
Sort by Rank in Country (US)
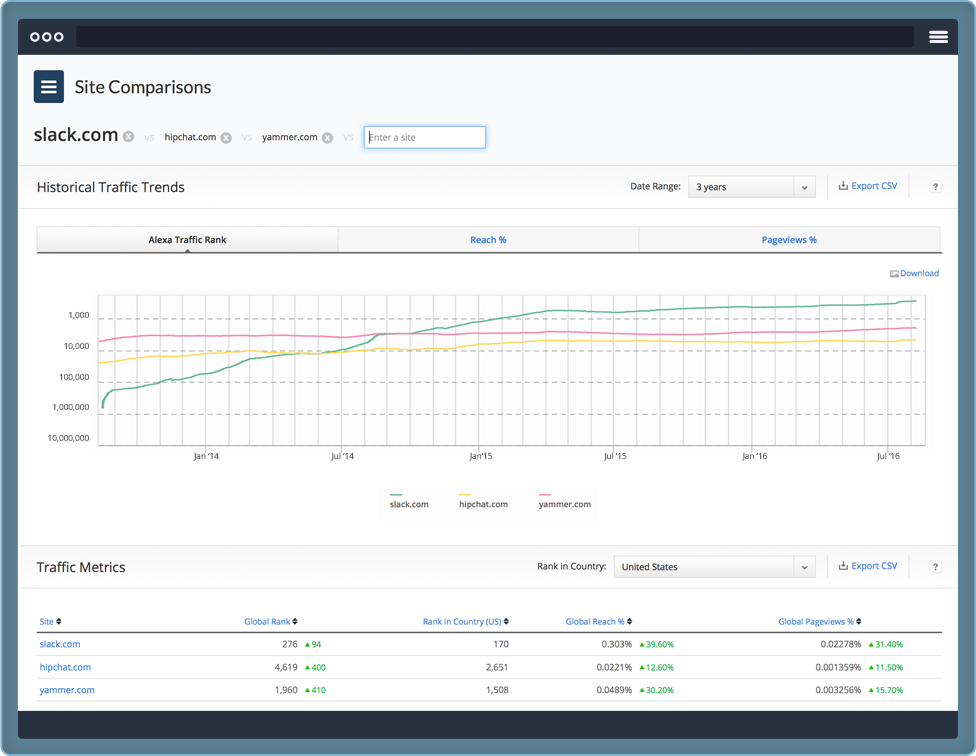tap(466, 622)
